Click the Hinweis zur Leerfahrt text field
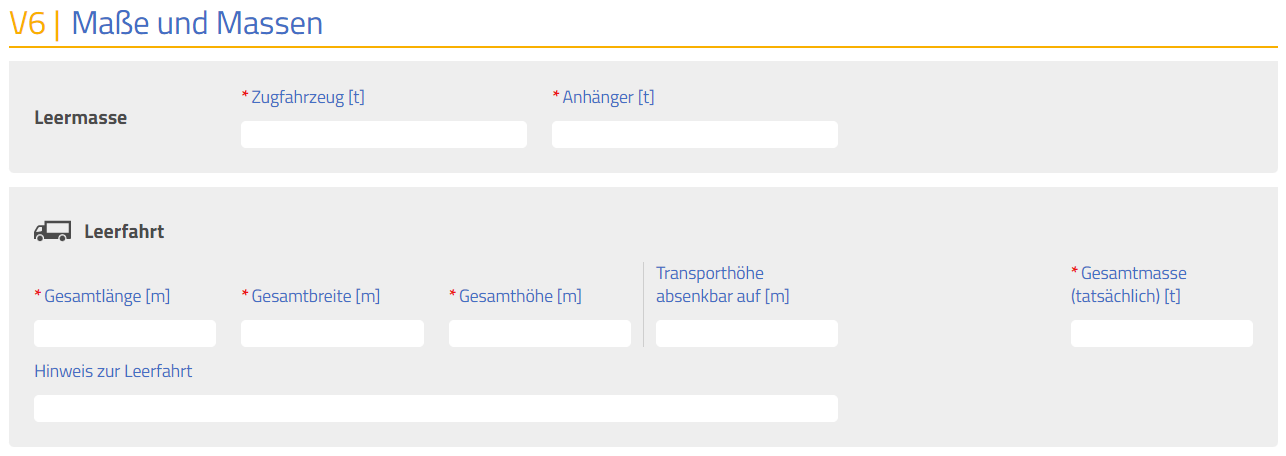1286x456 pixels. (436, 409)
